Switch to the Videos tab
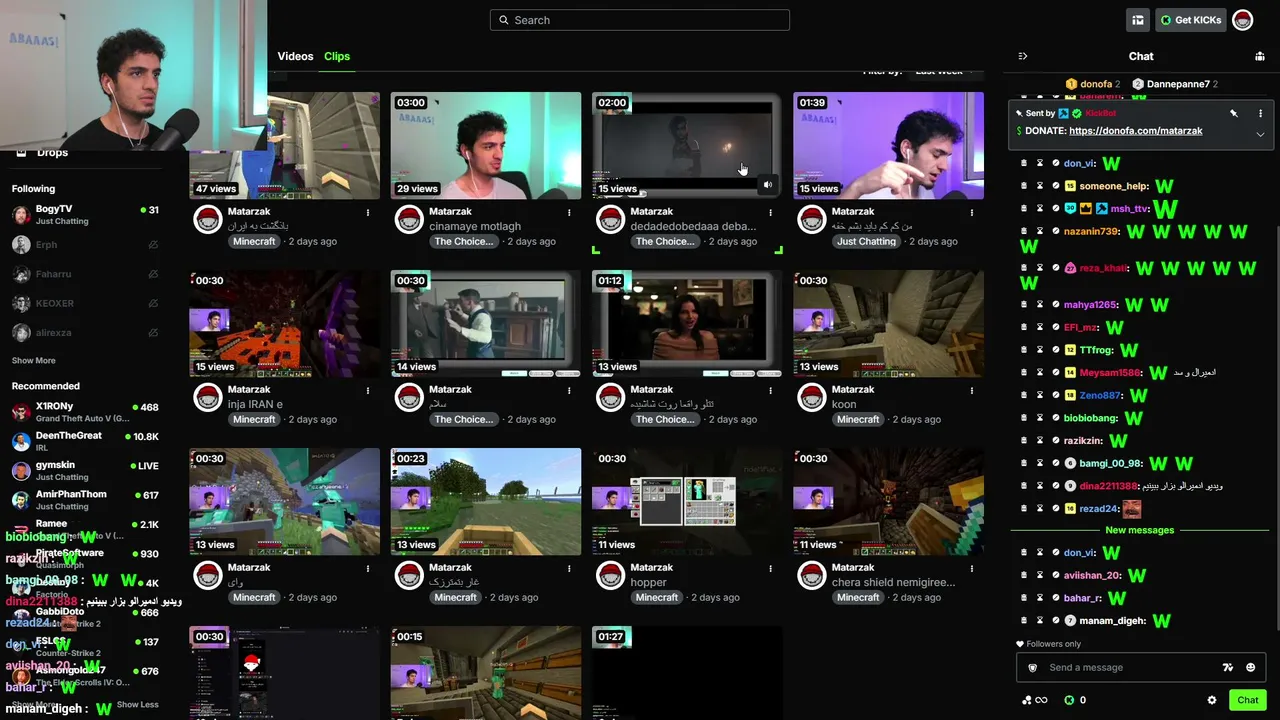This screenshot has width=1280, height=720. (x=295, y=56)
